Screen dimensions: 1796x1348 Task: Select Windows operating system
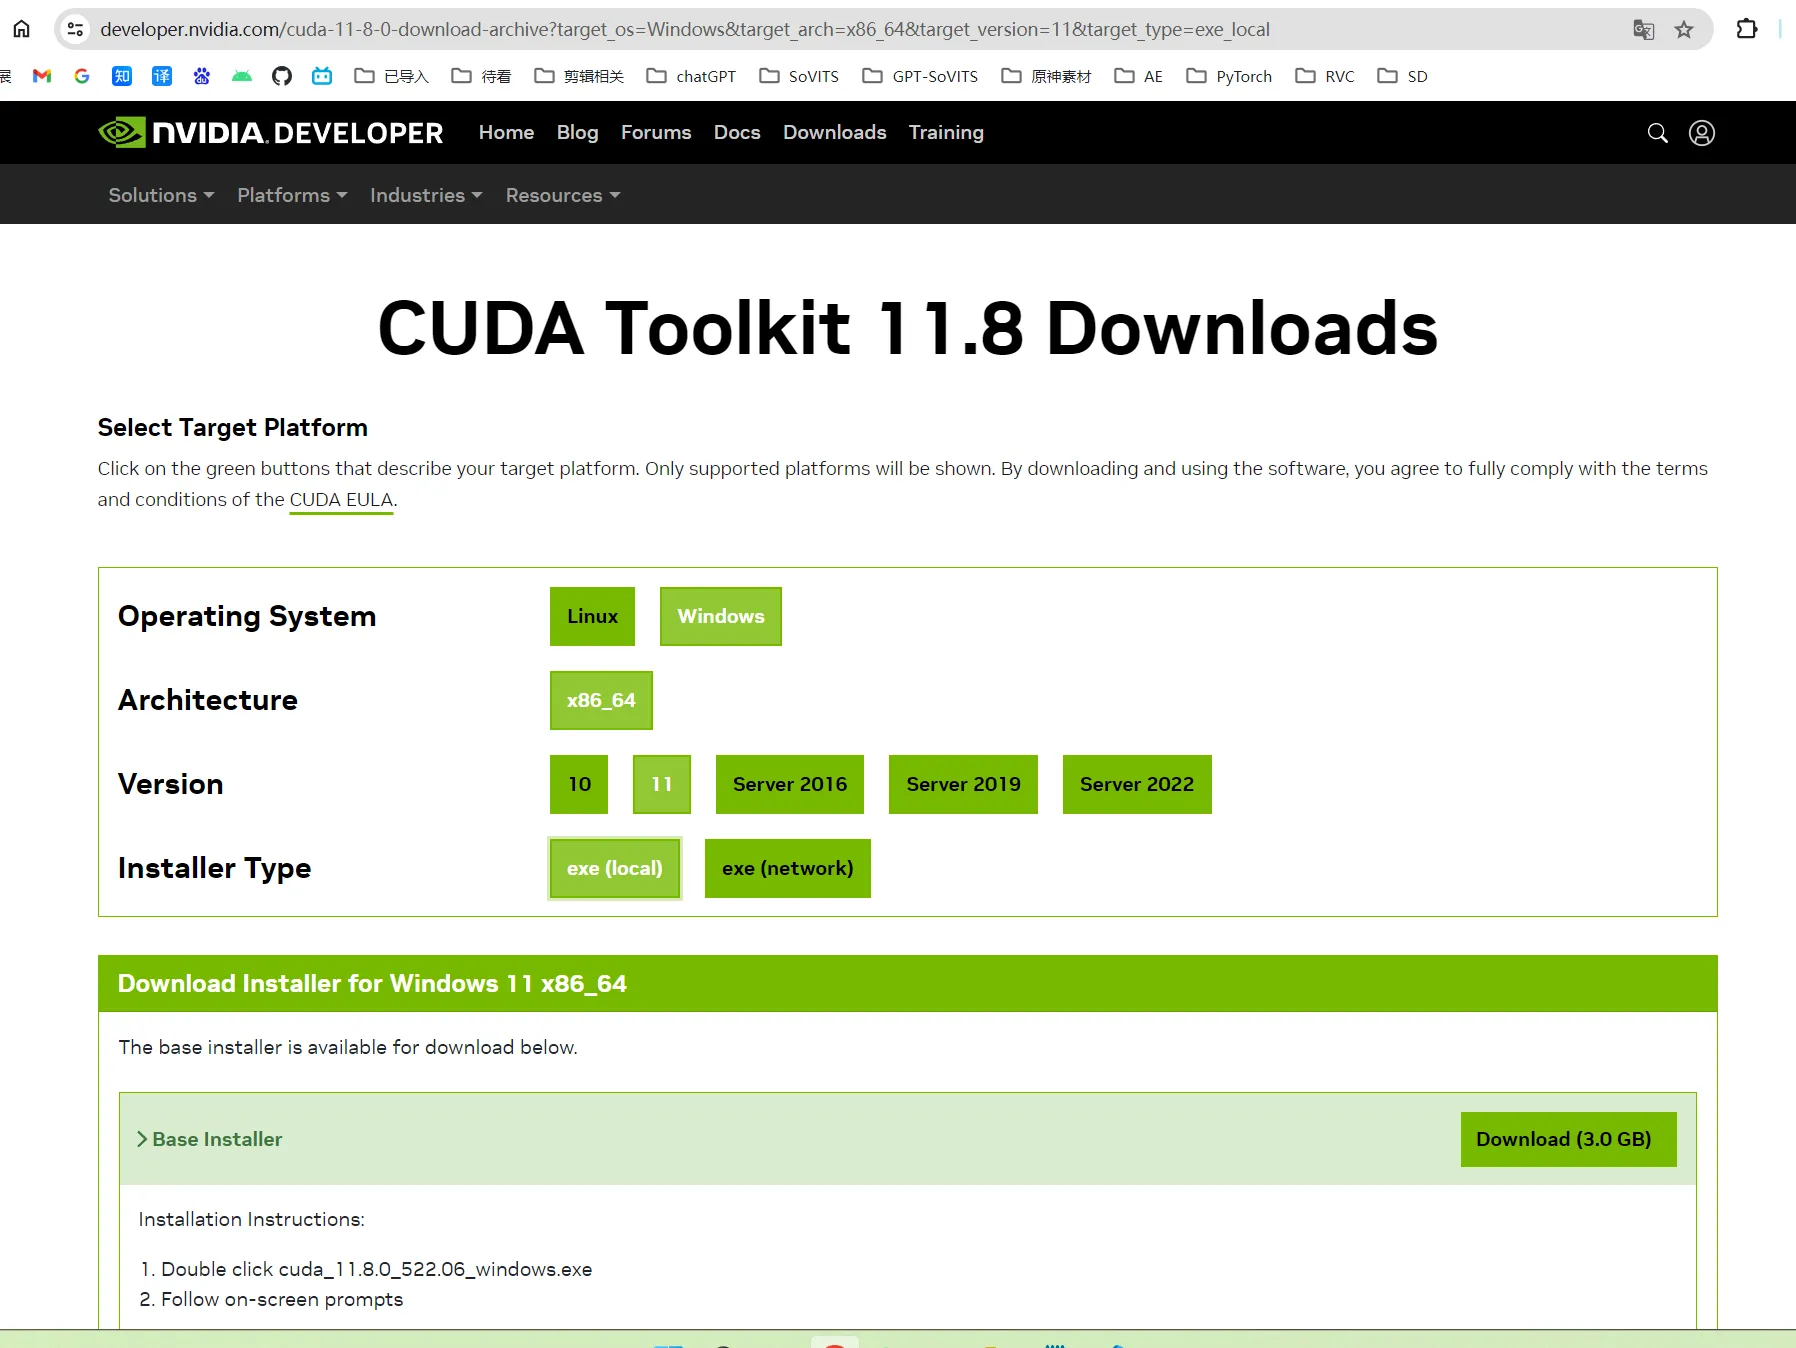(x=721, y=616)
